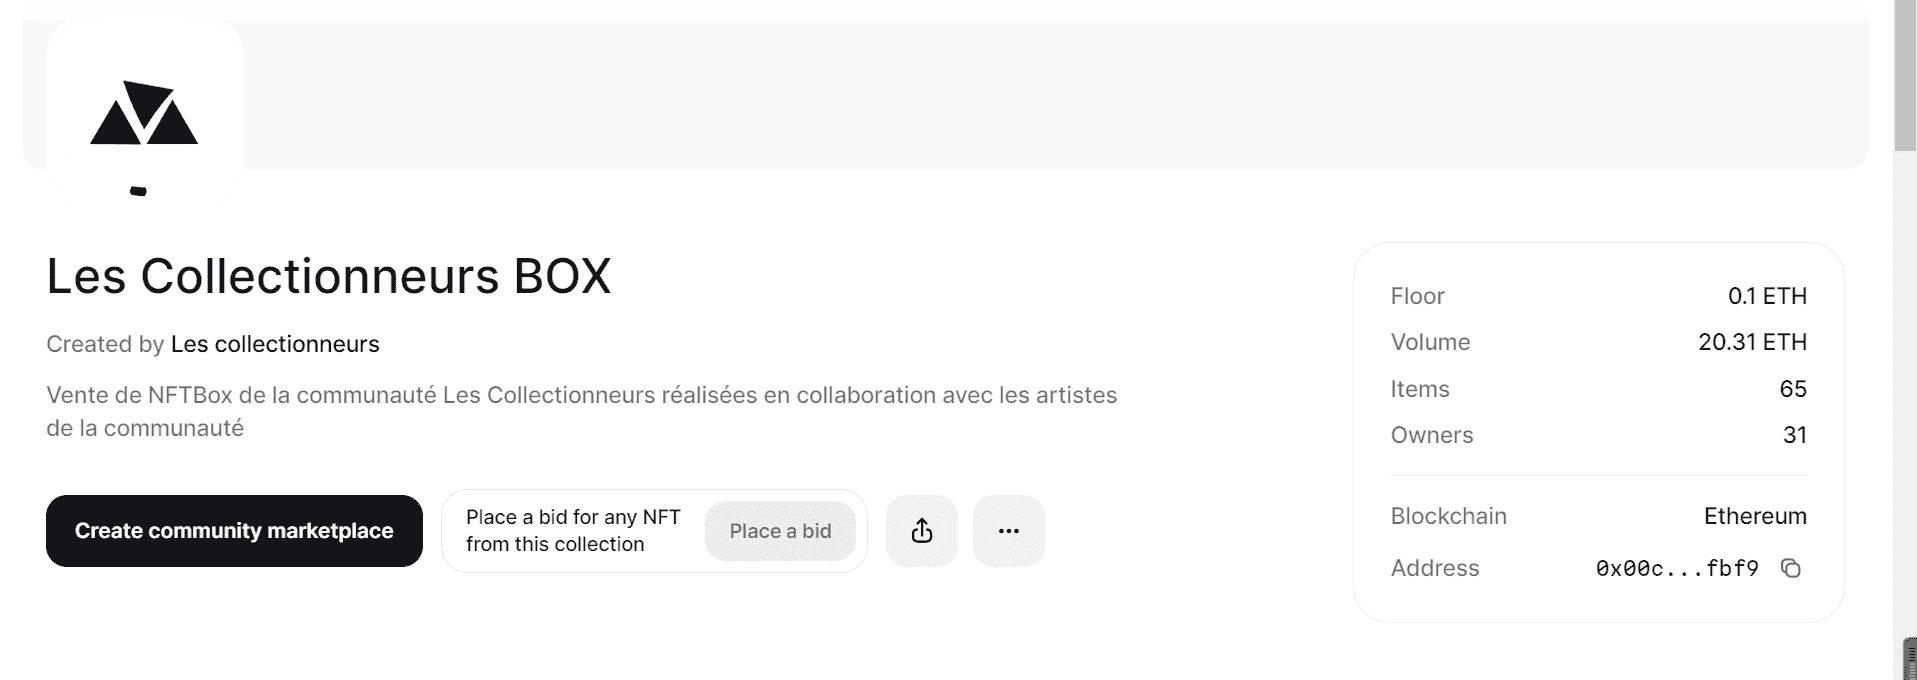This screenshot has height=680, width=1917.
Task: Click the truncated address 0x00c...fbf9
Action: 1677,568
